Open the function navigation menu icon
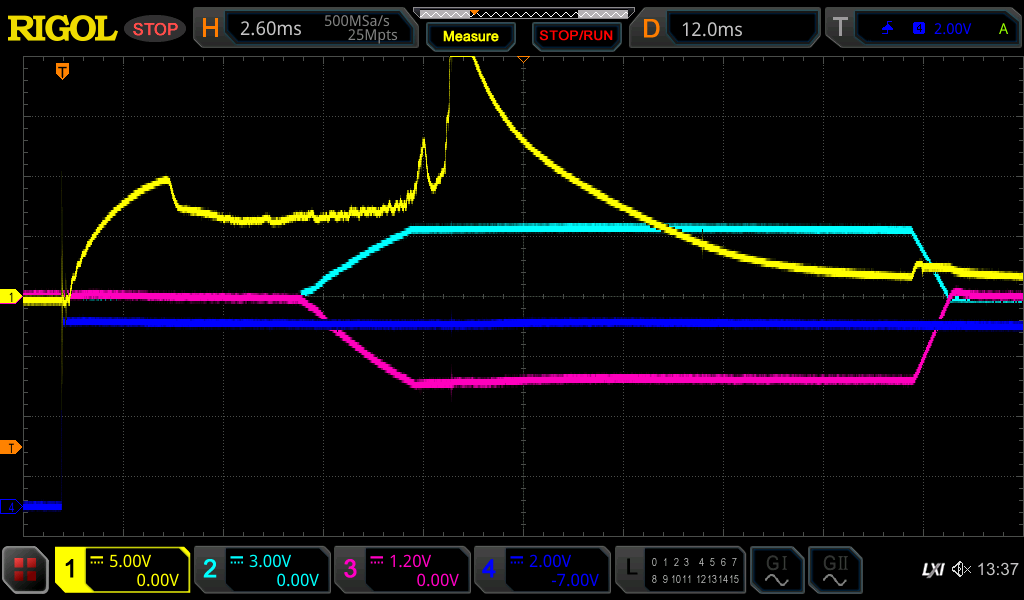The width and height of the screenshot is (1024, 600). [25, 570]
